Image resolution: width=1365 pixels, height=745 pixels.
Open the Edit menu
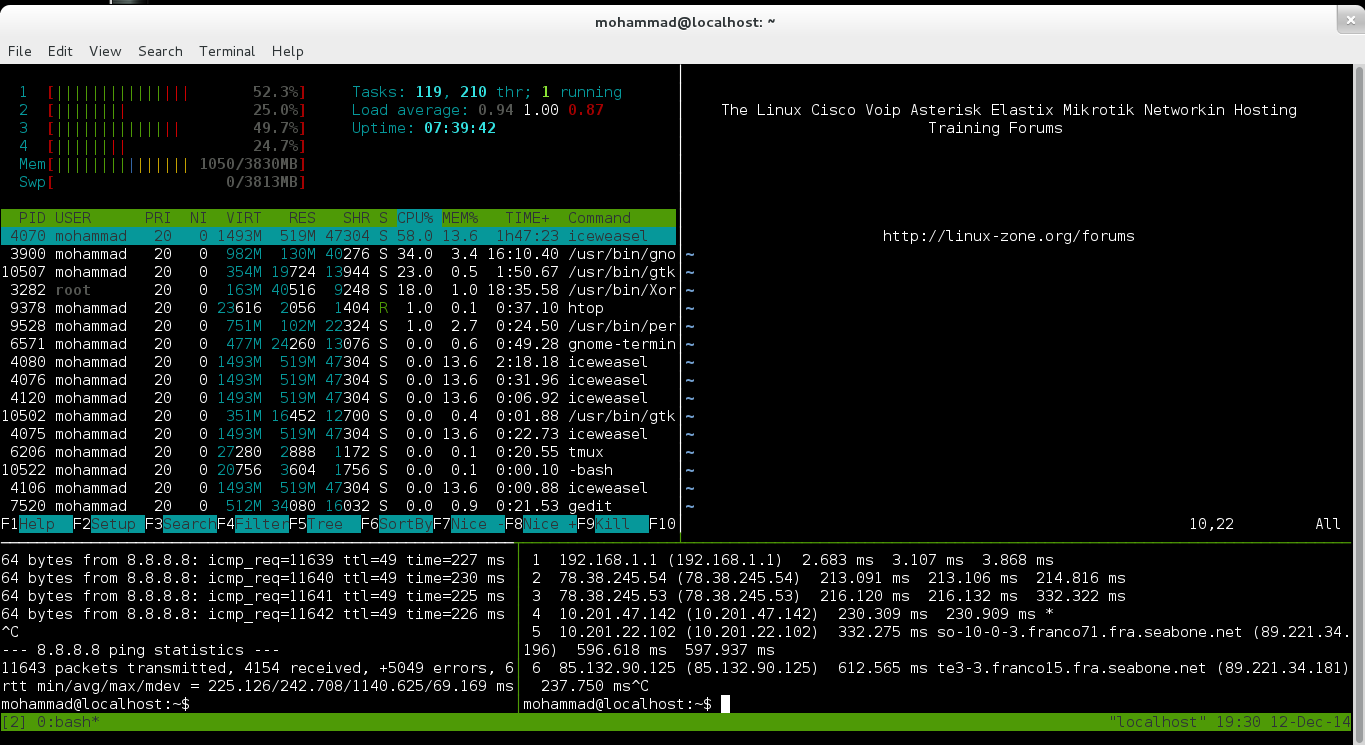(60, 51)
